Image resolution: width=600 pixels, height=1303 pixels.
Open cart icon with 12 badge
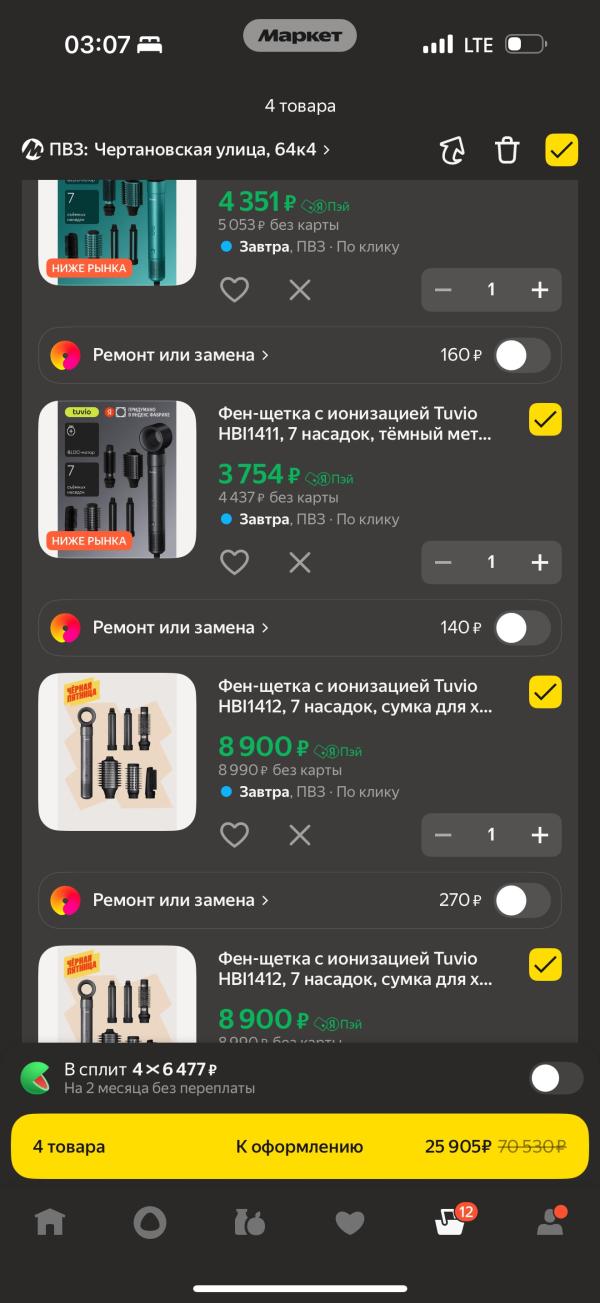450,1221
